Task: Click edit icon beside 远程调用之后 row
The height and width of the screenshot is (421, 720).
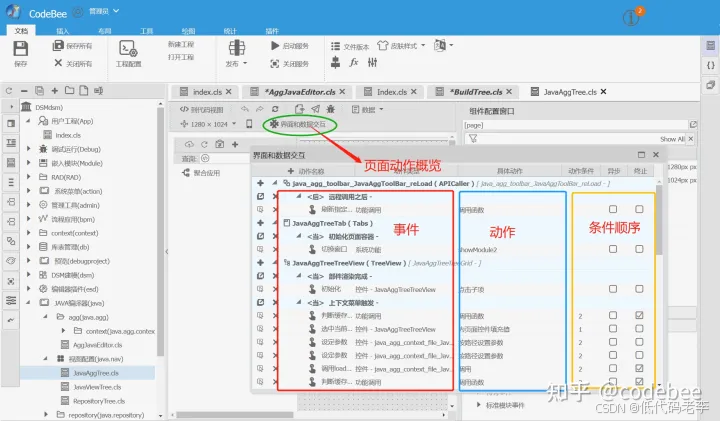Action: pyautogui.click(x=260, y=196)
